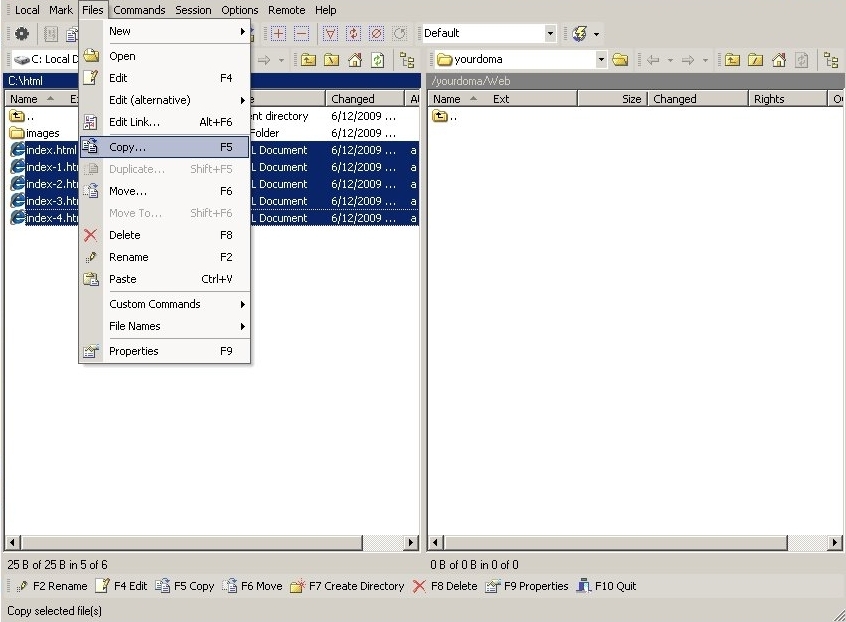Go to remote home directory icon
846x622 pixels.
(778, 60)
